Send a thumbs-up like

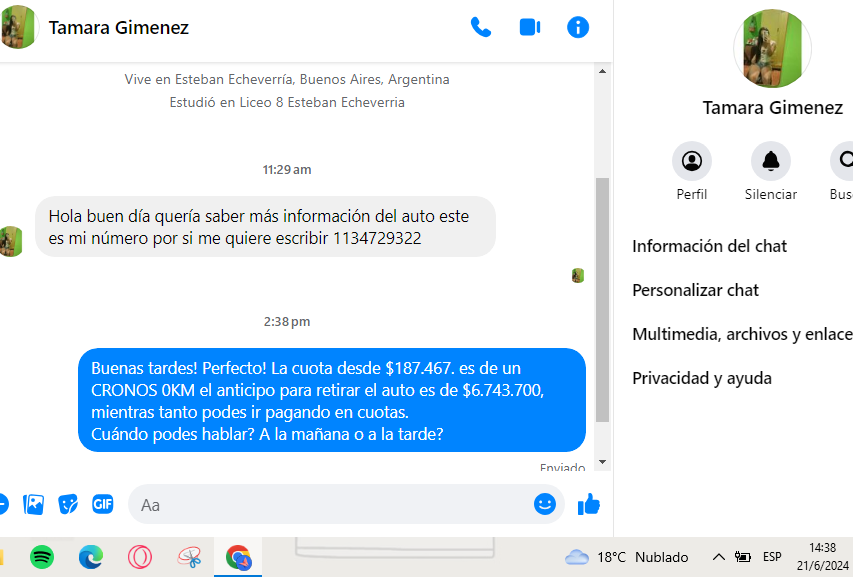589,504
